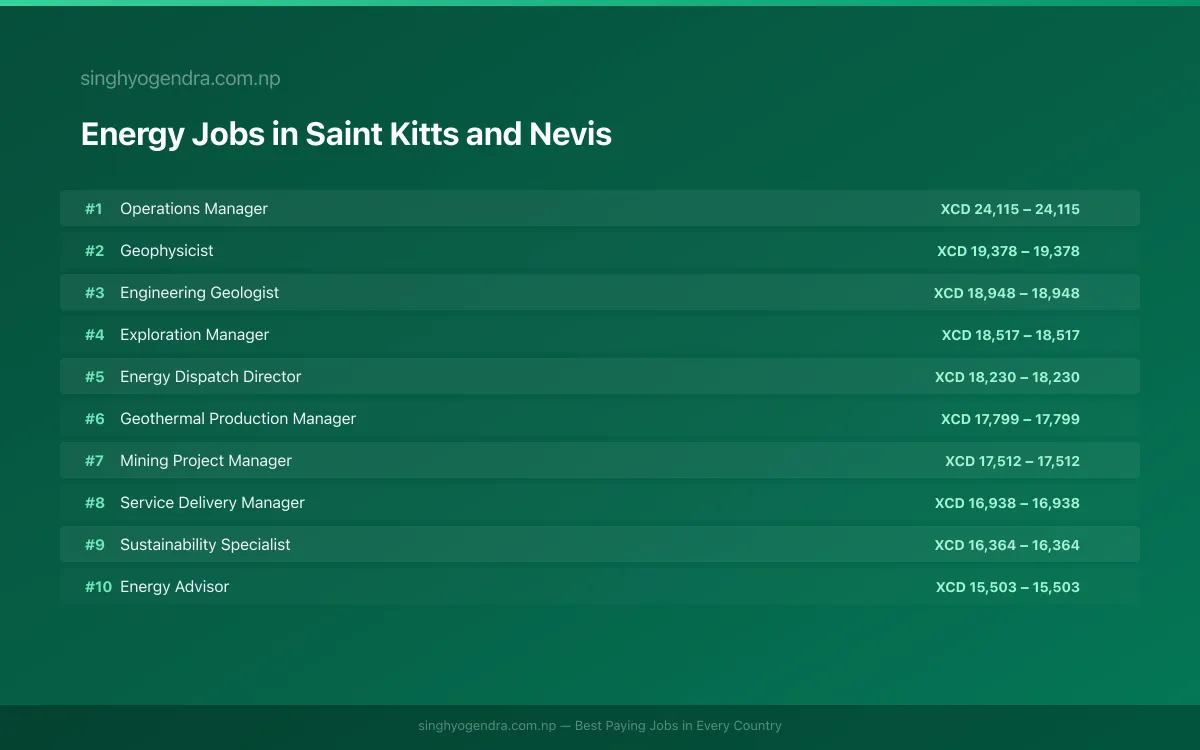Click the singhyogendra.com.np header text
The image size is (1200, 750).
coord(180,79)
